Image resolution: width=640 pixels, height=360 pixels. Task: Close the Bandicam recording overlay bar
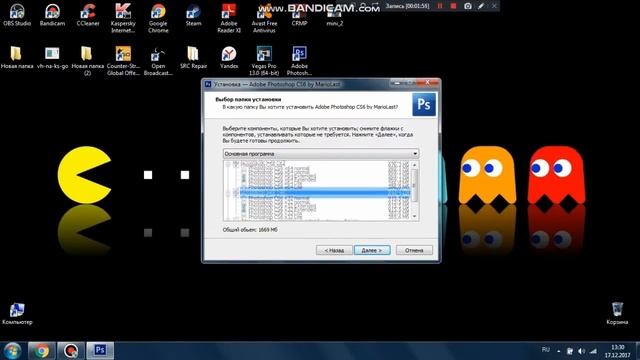click(494, 6)
